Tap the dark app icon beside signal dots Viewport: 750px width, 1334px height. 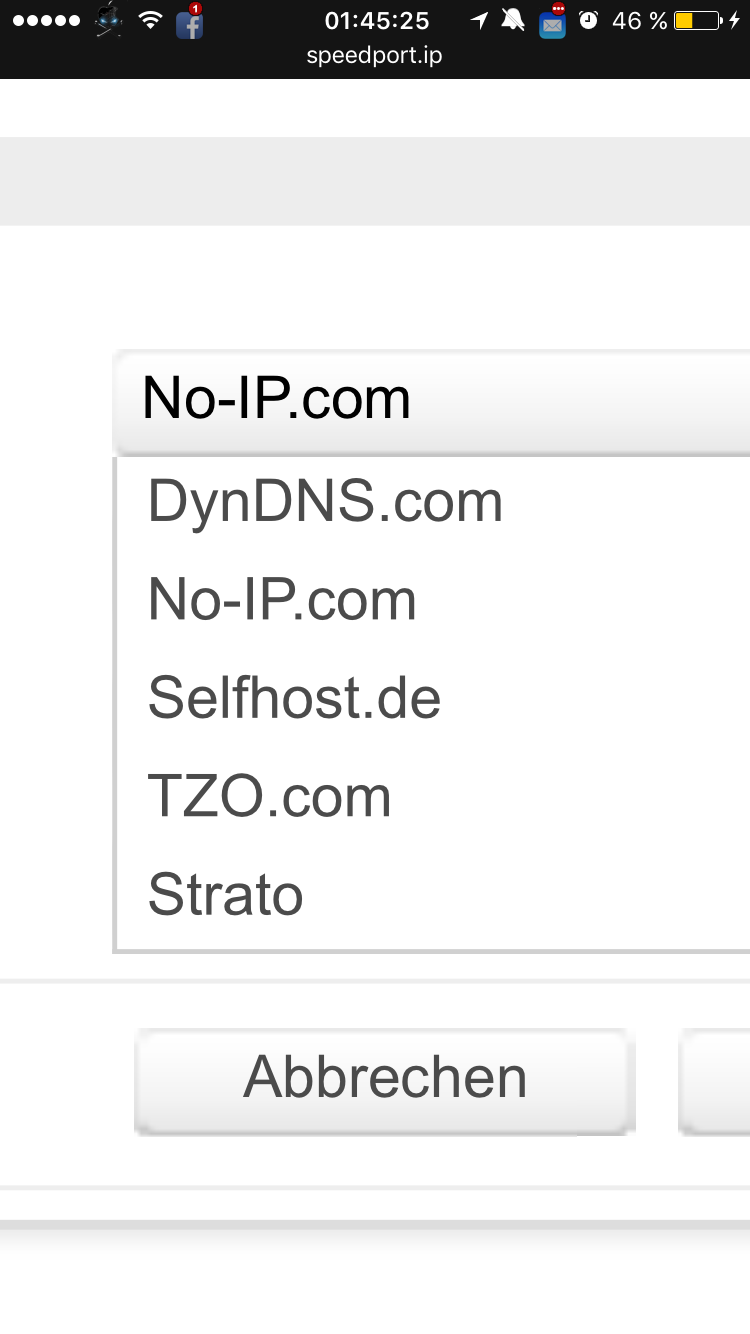105,19
